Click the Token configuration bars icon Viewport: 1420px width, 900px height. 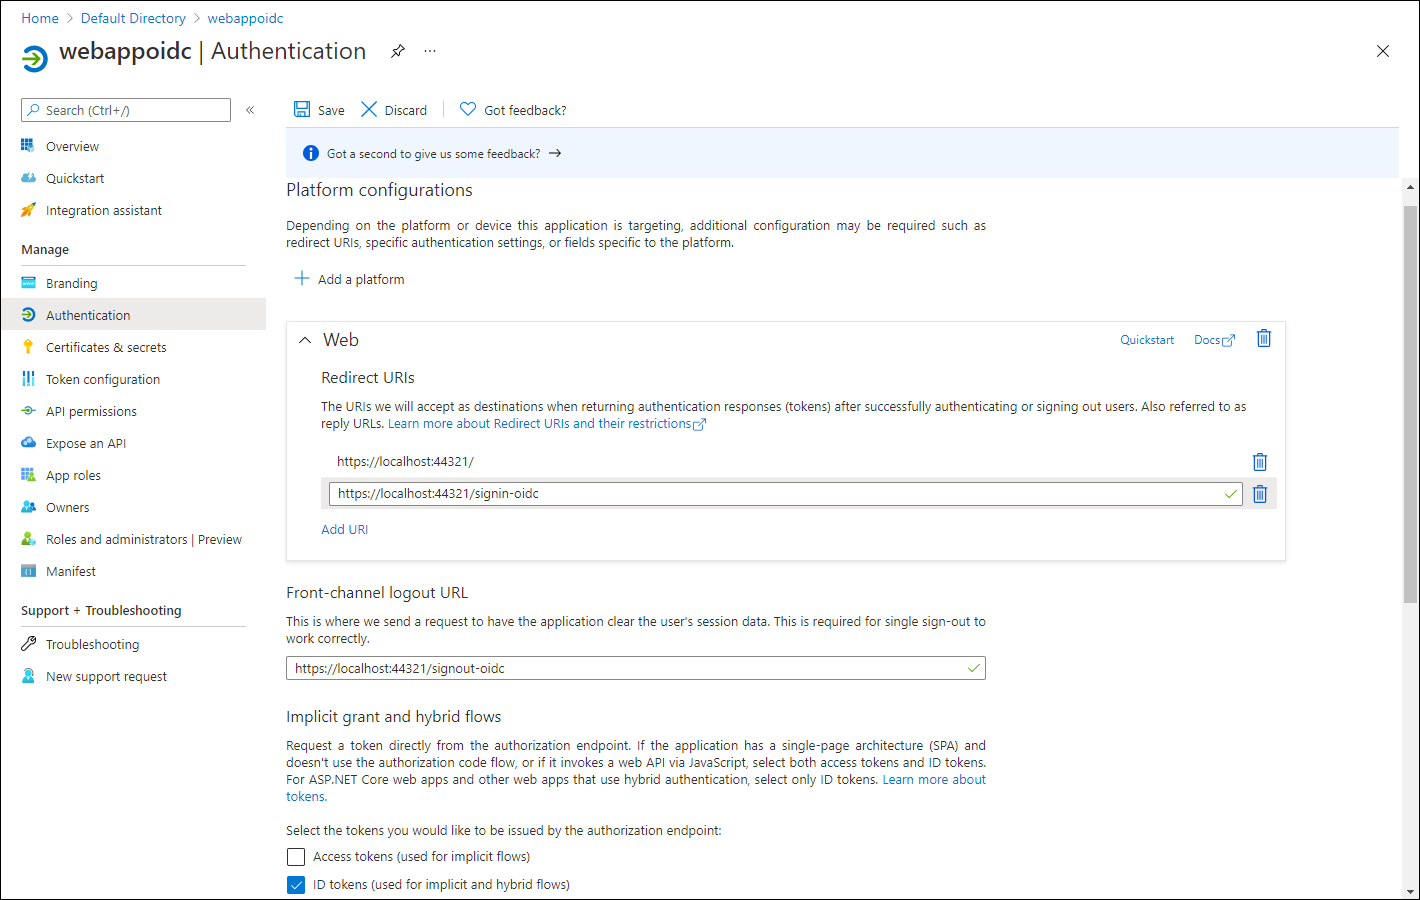(x=28, y=379)
